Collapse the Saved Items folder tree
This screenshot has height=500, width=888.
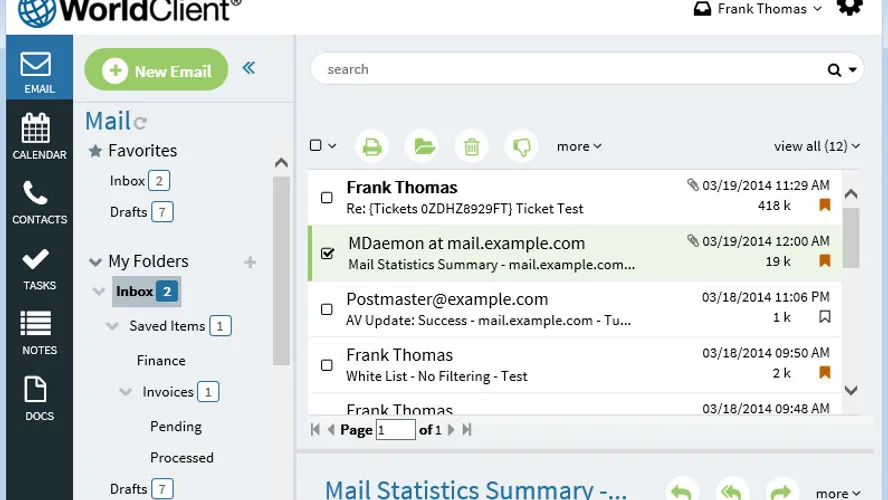(113, 326)
